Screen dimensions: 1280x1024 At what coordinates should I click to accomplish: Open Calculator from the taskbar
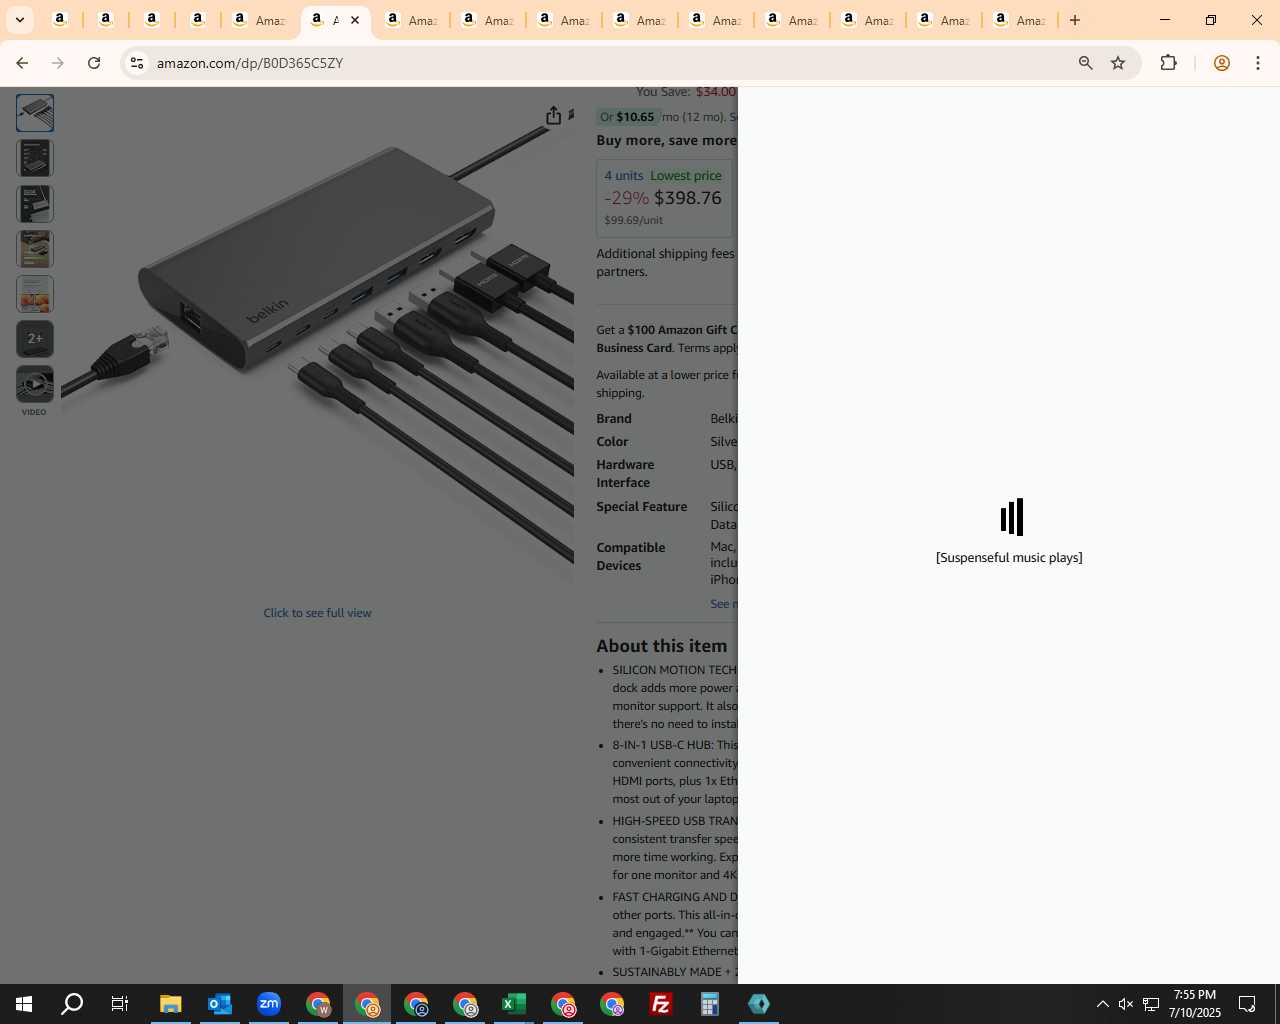point(710,1004)
